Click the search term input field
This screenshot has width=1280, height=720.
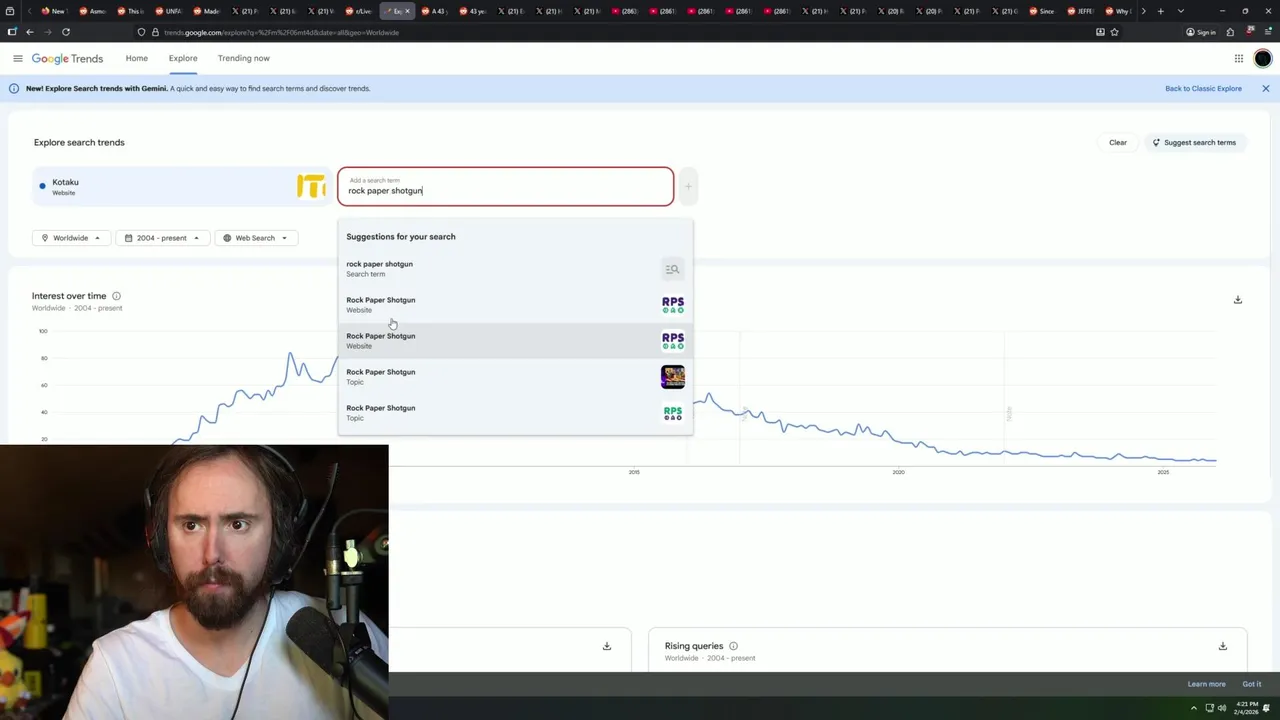coord(506,187)
